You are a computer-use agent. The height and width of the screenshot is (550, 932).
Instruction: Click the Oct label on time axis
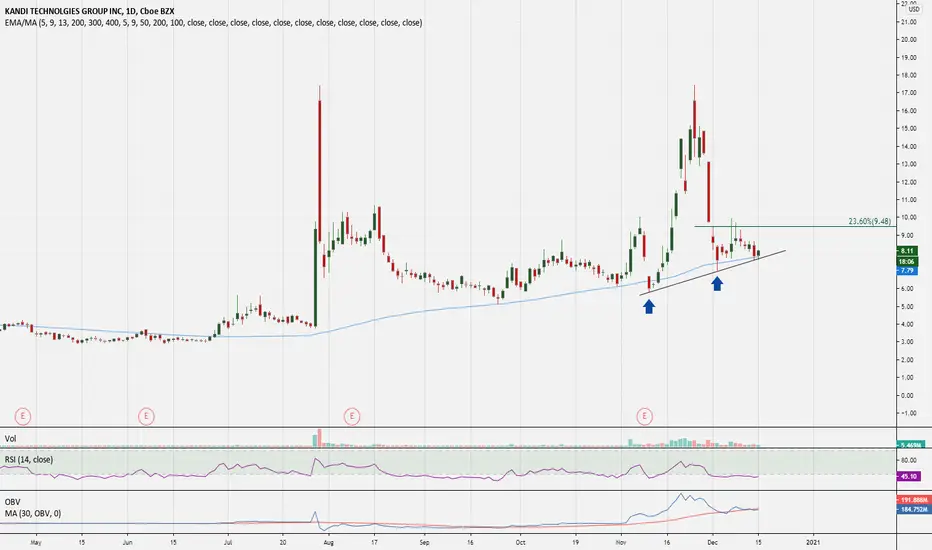tap(520, 542)
